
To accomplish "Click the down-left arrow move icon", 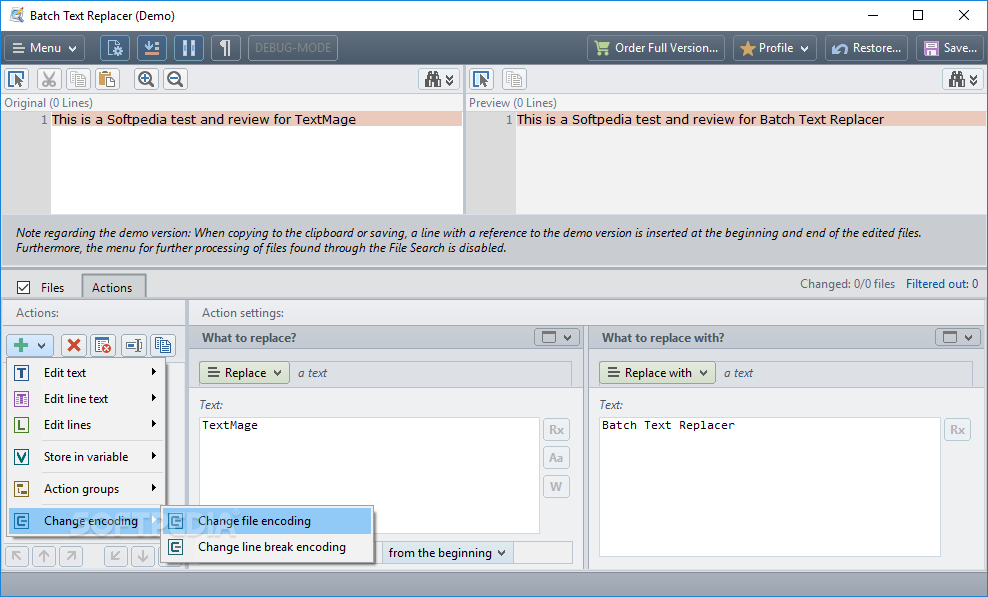I will 116,556.
